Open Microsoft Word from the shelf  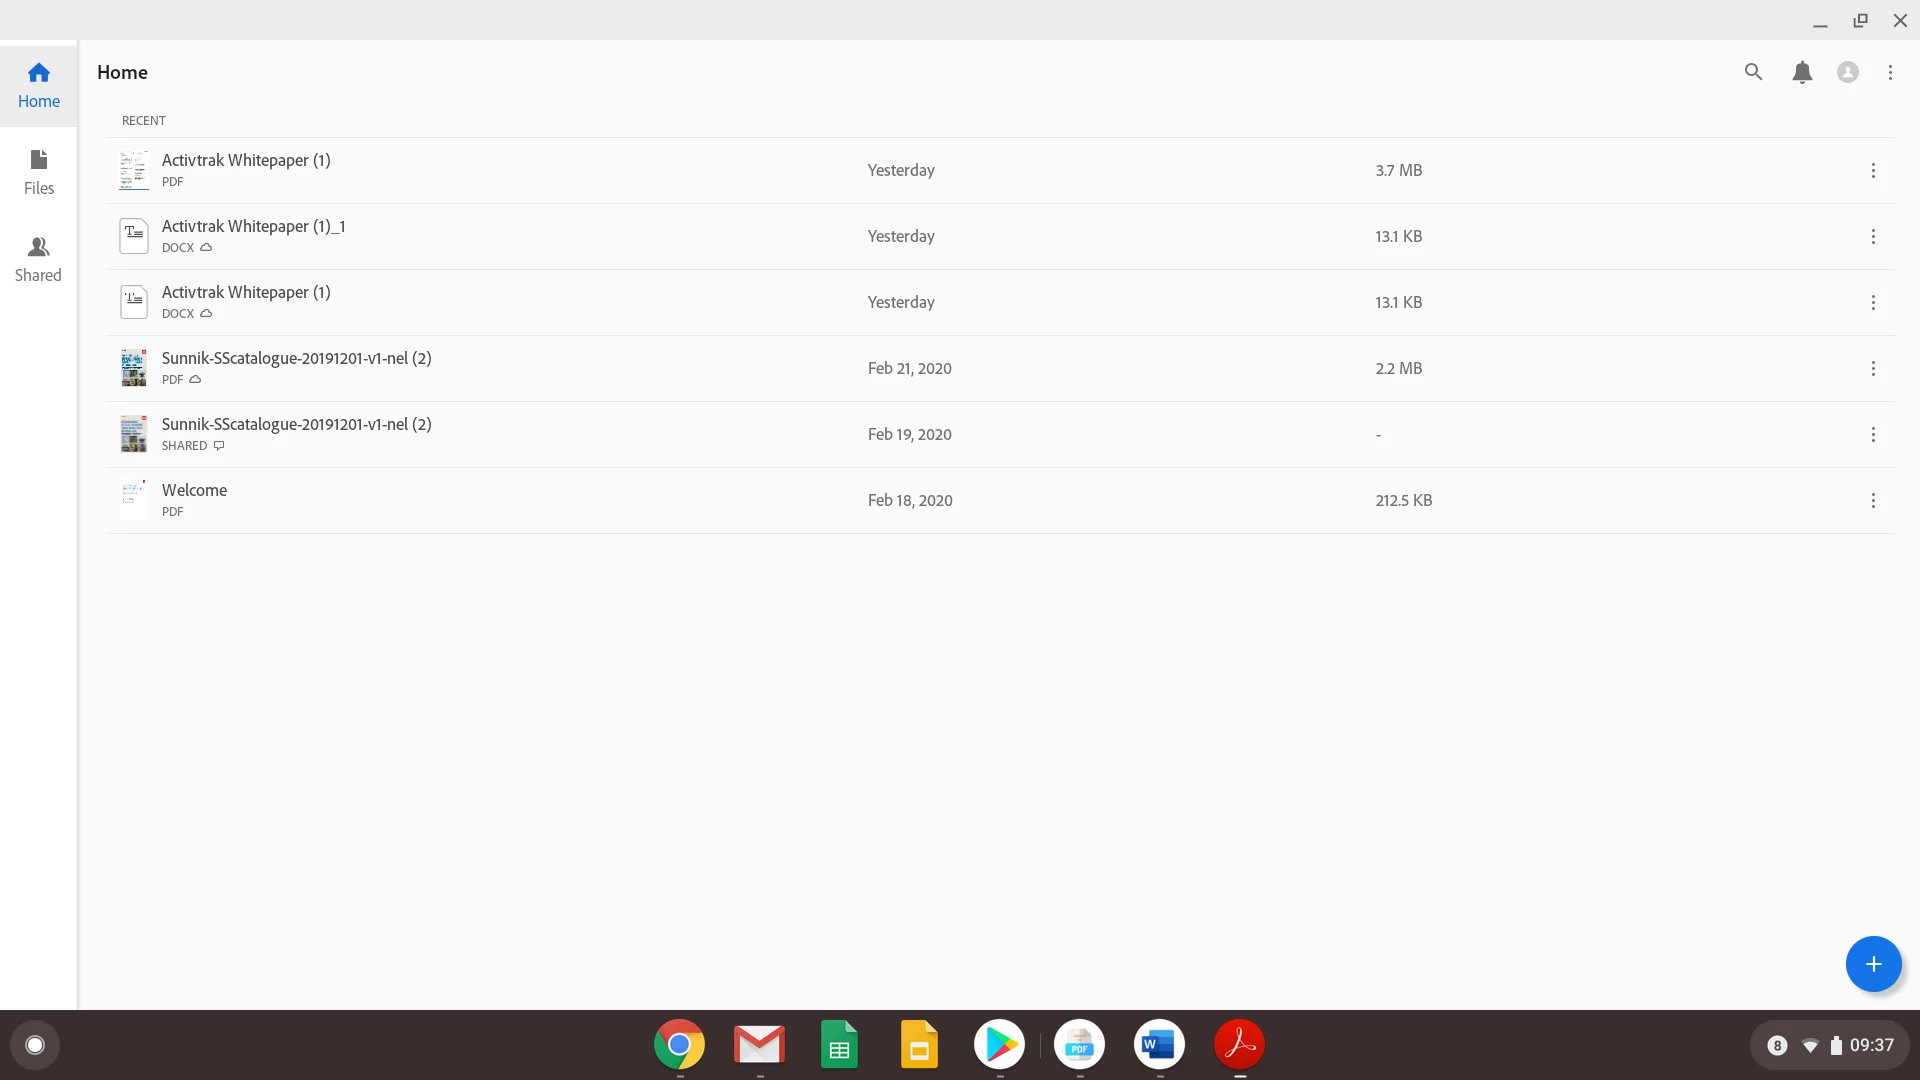click(x=1159, y=1045)
